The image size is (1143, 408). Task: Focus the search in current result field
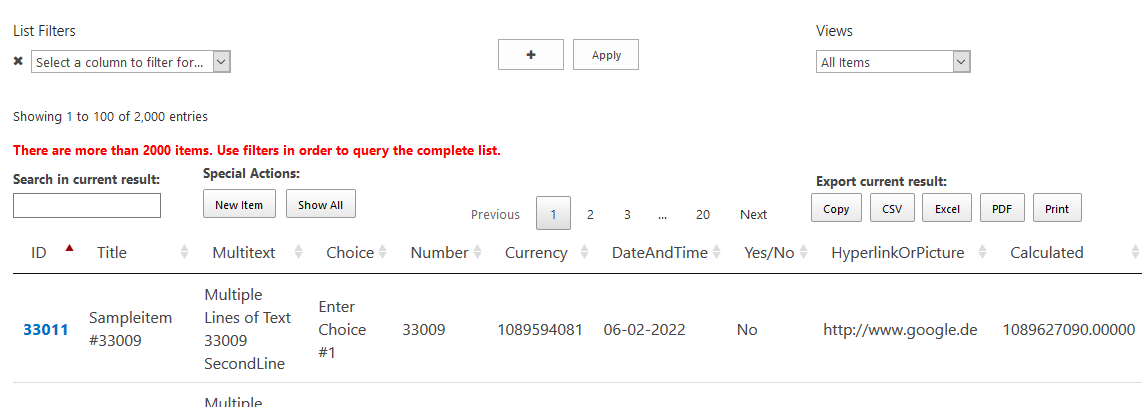(x=87, y=206)
